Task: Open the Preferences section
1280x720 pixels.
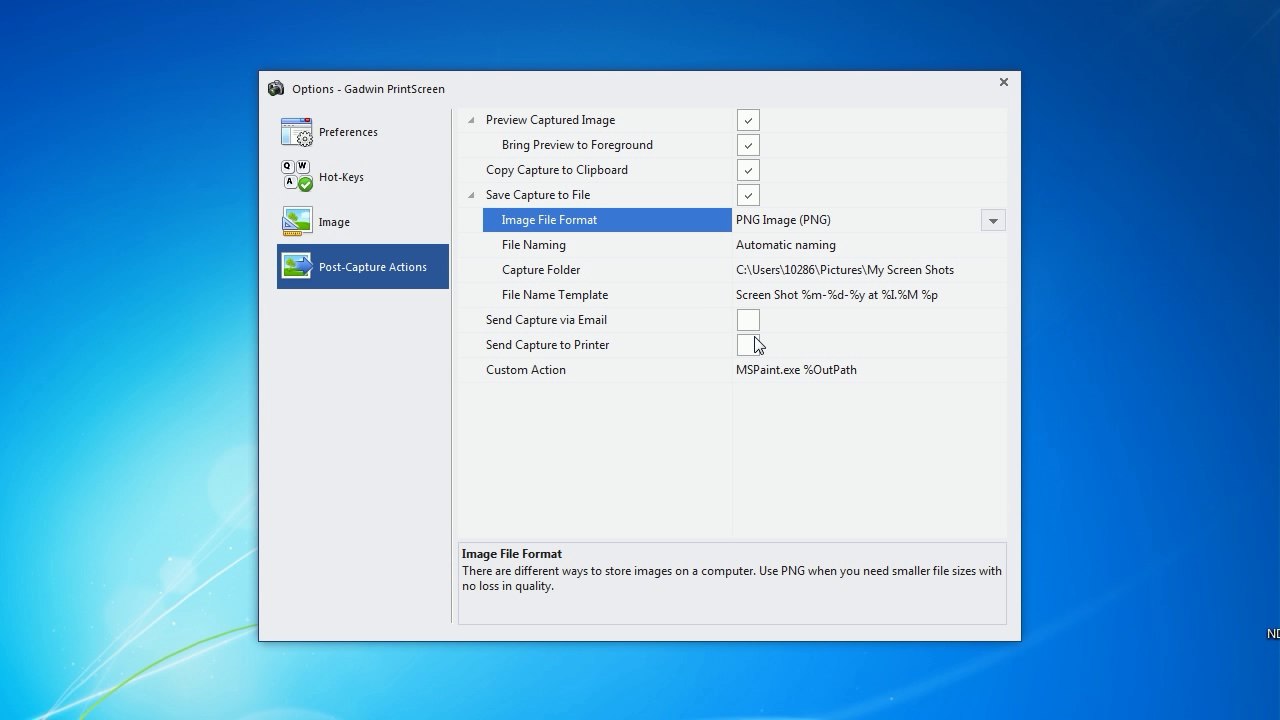Action: (x=363, y=132)
